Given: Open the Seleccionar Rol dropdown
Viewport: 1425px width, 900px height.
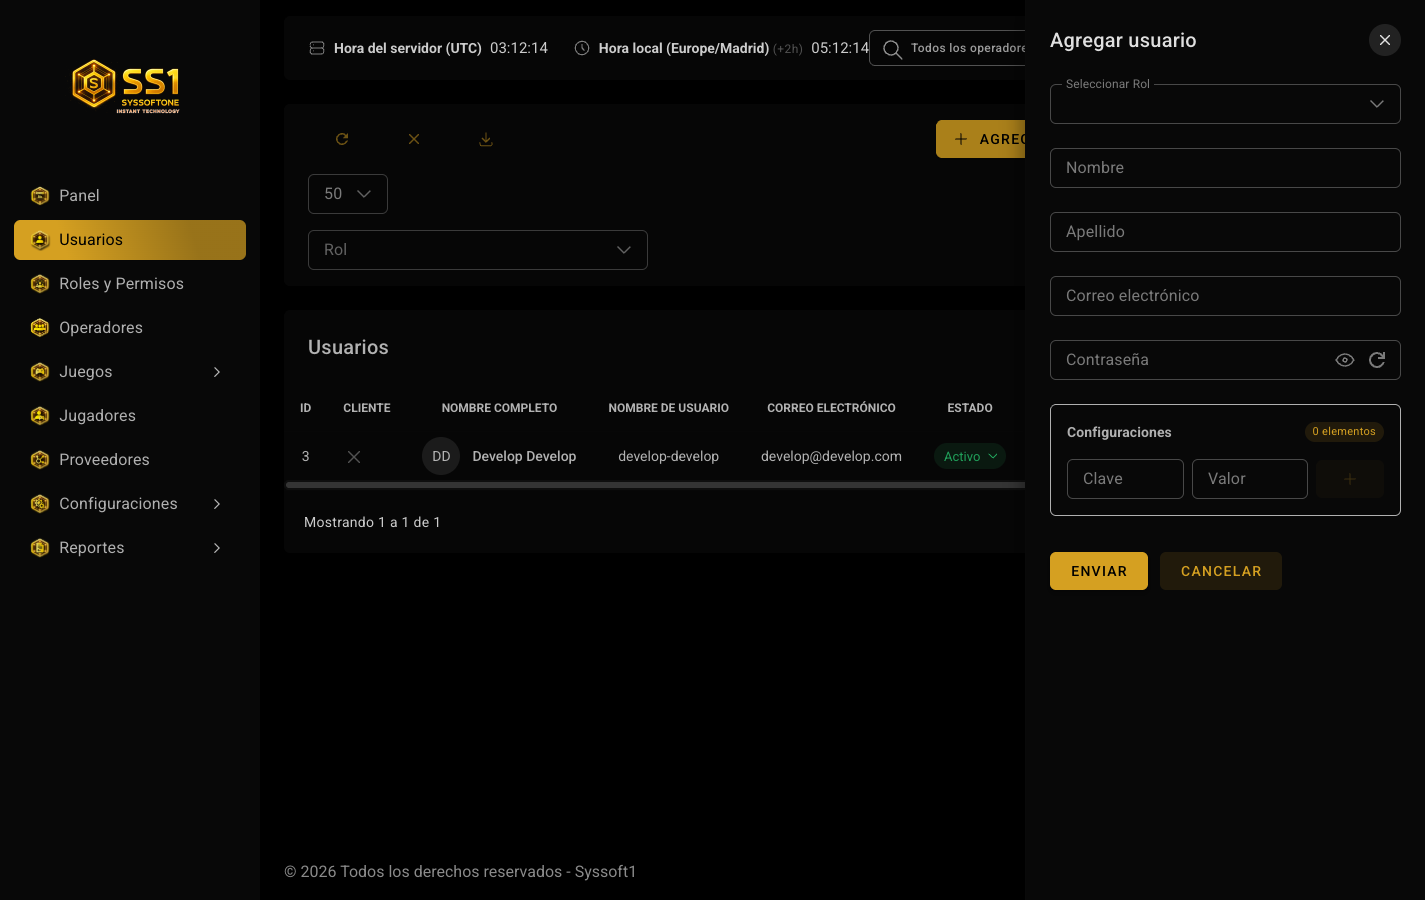Looking at the screenshot, I should (x=1225, y=104).
